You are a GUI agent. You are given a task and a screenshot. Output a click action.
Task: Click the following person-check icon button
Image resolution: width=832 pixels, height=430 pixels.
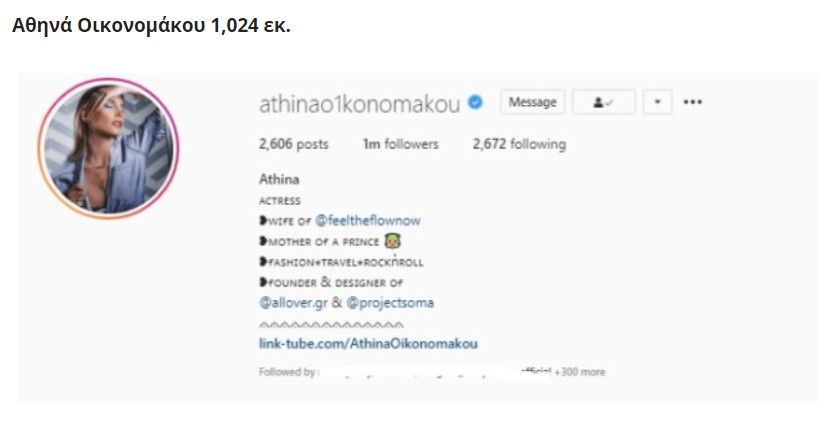pyautogui.click(x=603, y=102)
